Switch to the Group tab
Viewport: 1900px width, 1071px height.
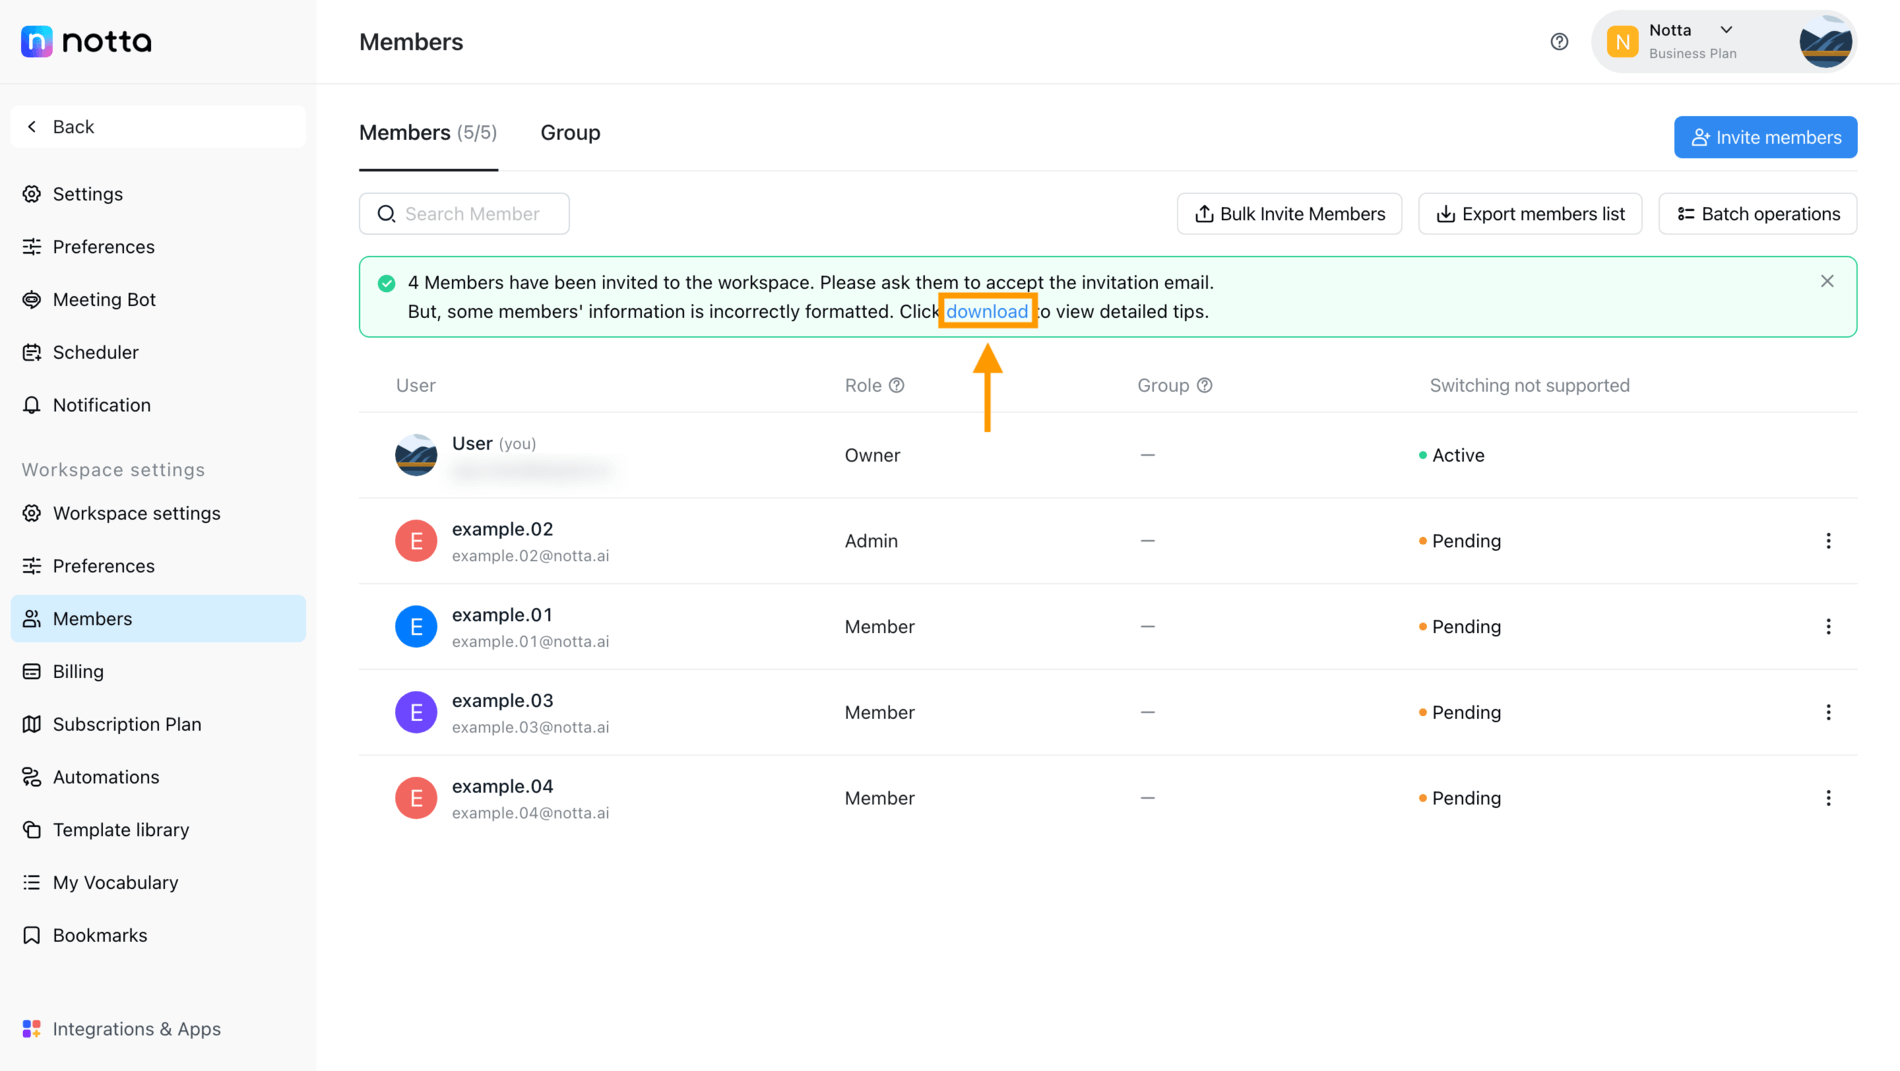[570, 132]
